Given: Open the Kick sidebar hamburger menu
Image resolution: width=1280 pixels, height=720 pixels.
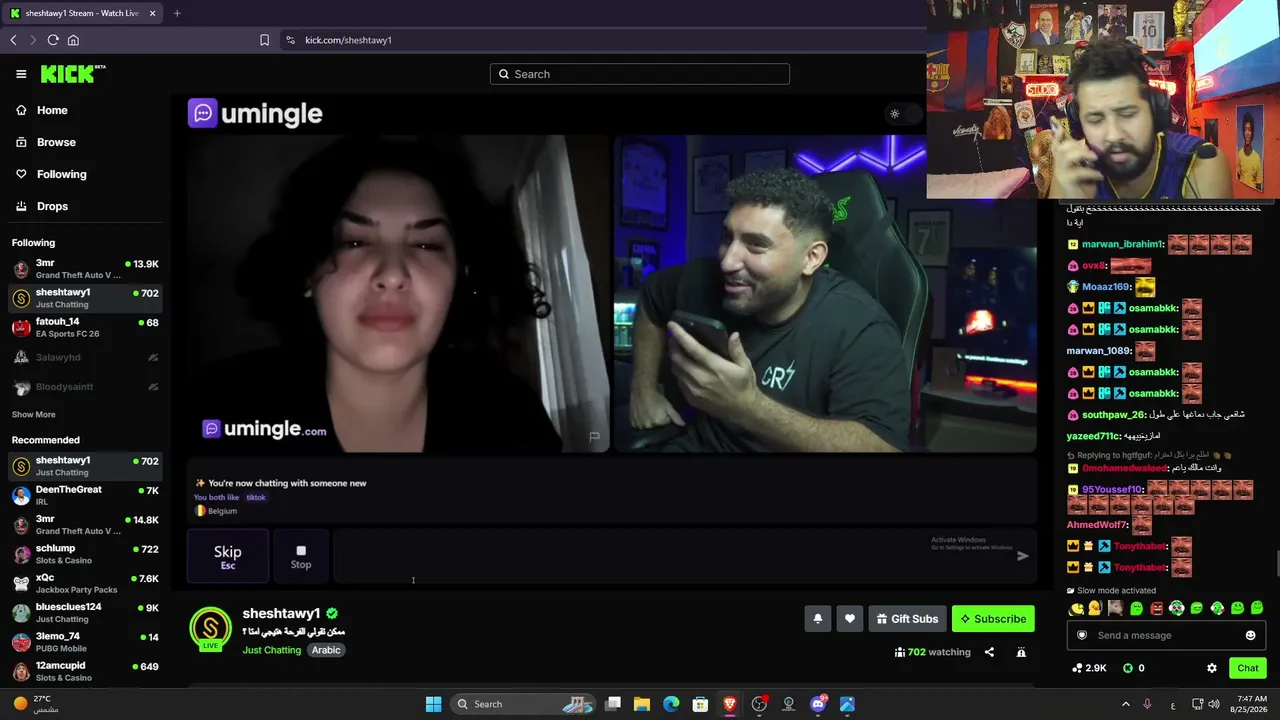Looking at the screenshot, I should (x=21, y=74).
